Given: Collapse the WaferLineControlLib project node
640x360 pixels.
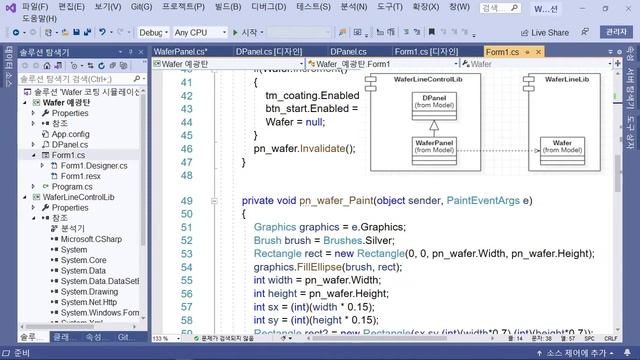Looking at the screenshot, I should (24, 197).
